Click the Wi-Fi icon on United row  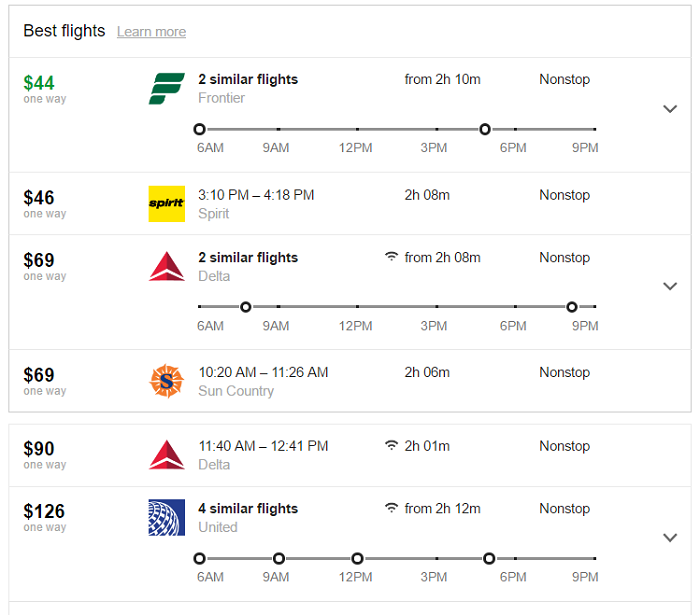point(392,508)
